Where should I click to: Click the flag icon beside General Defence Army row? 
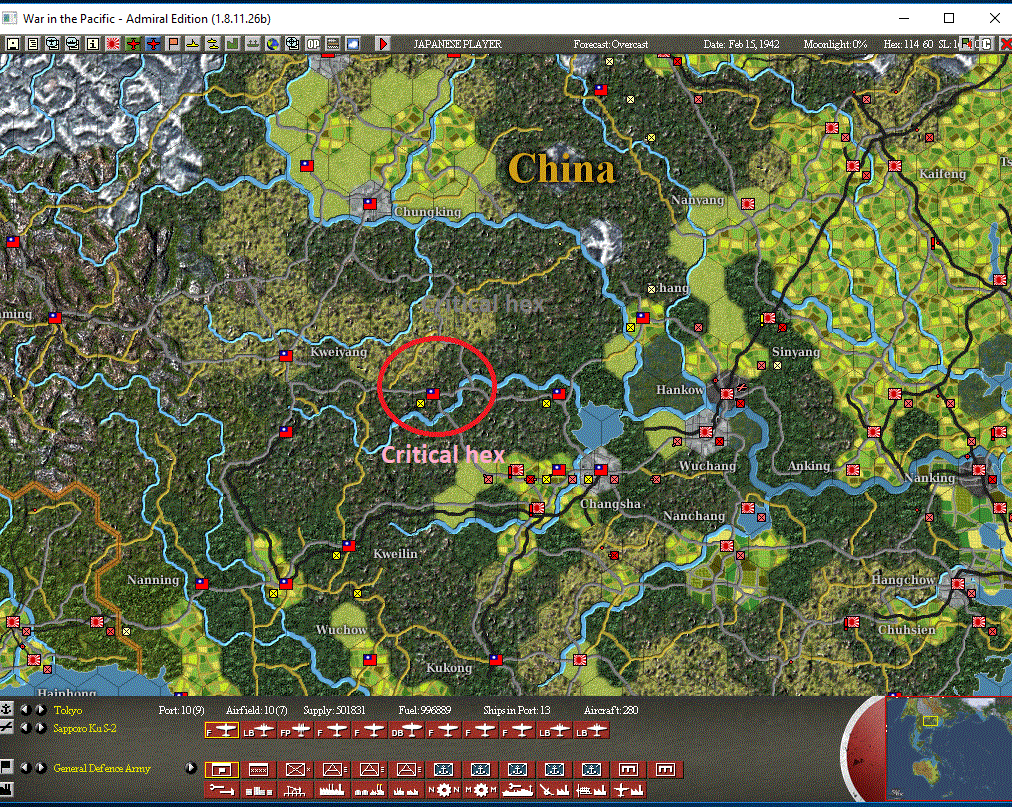click(x=6, y=767)
